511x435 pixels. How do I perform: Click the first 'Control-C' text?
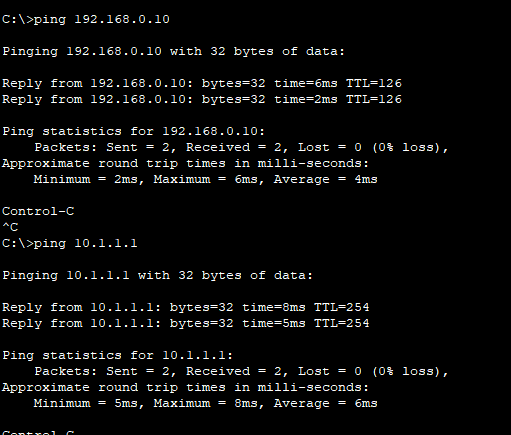(38, 211)
